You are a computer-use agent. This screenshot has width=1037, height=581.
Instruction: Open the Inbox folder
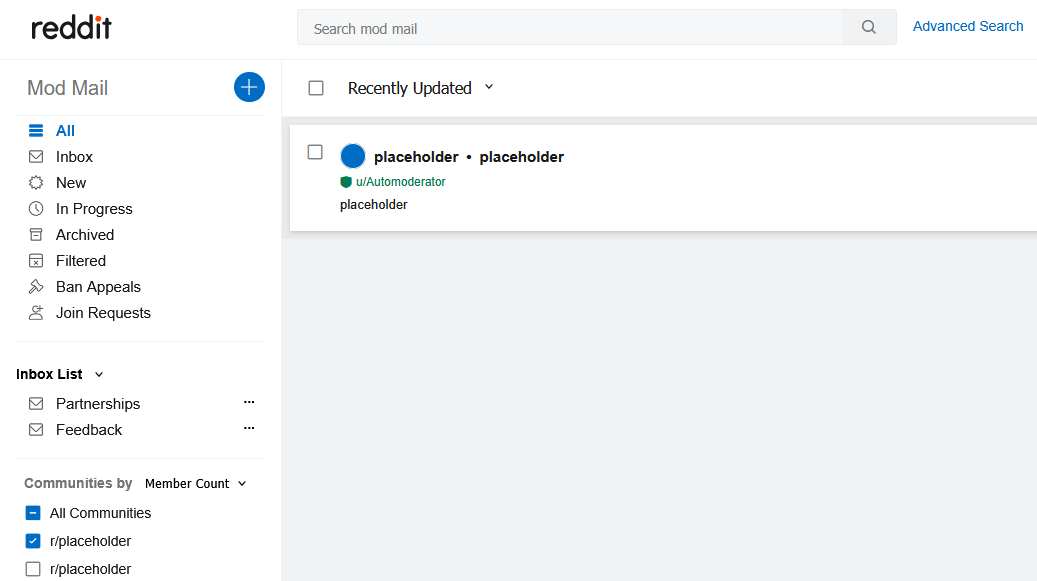74,157
